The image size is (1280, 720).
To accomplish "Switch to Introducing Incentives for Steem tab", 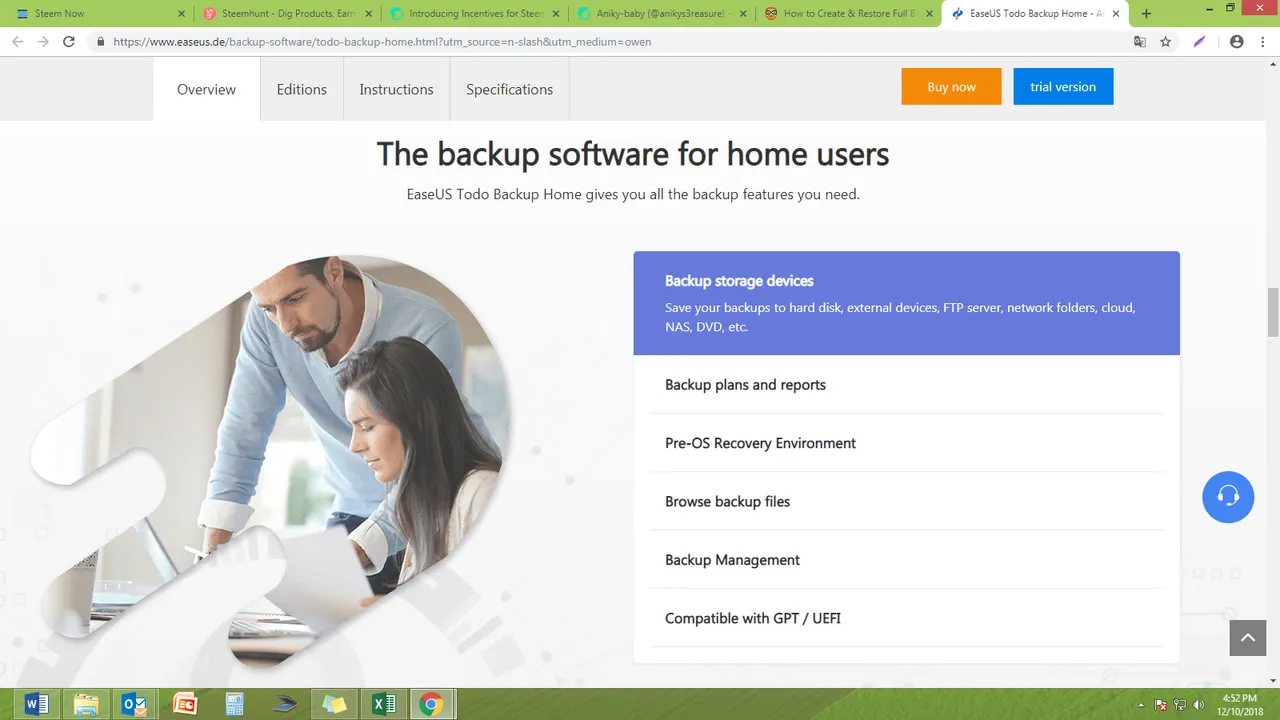I will point(475,14).
